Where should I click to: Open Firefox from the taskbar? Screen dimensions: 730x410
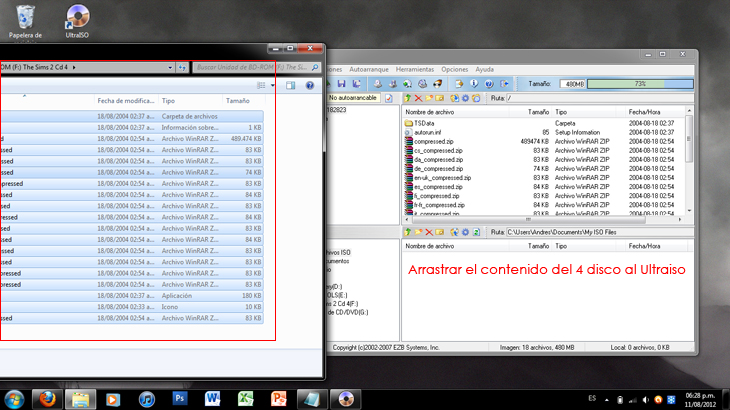(x=47, y=399)
